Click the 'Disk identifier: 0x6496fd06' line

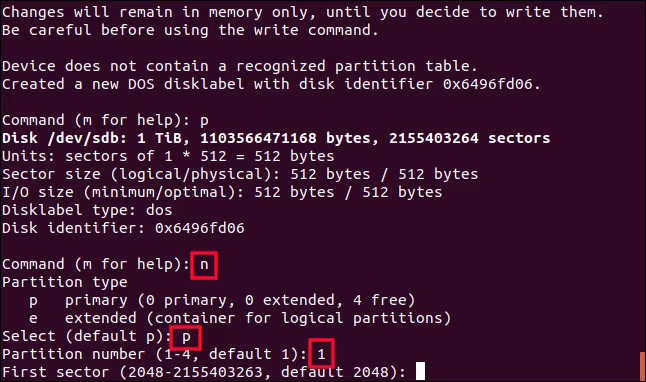tap(123, 228)
